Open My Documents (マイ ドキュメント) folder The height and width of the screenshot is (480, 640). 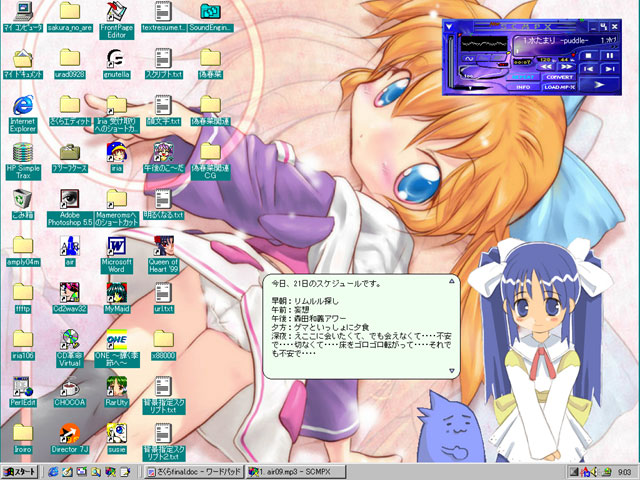tap(23, 64)
